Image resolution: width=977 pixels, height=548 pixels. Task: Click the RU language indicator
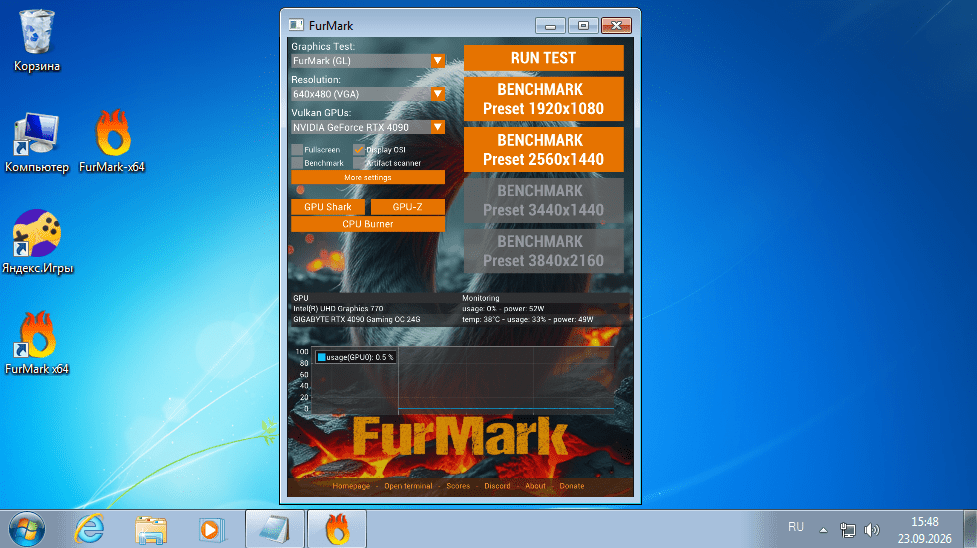coord(796,527)
